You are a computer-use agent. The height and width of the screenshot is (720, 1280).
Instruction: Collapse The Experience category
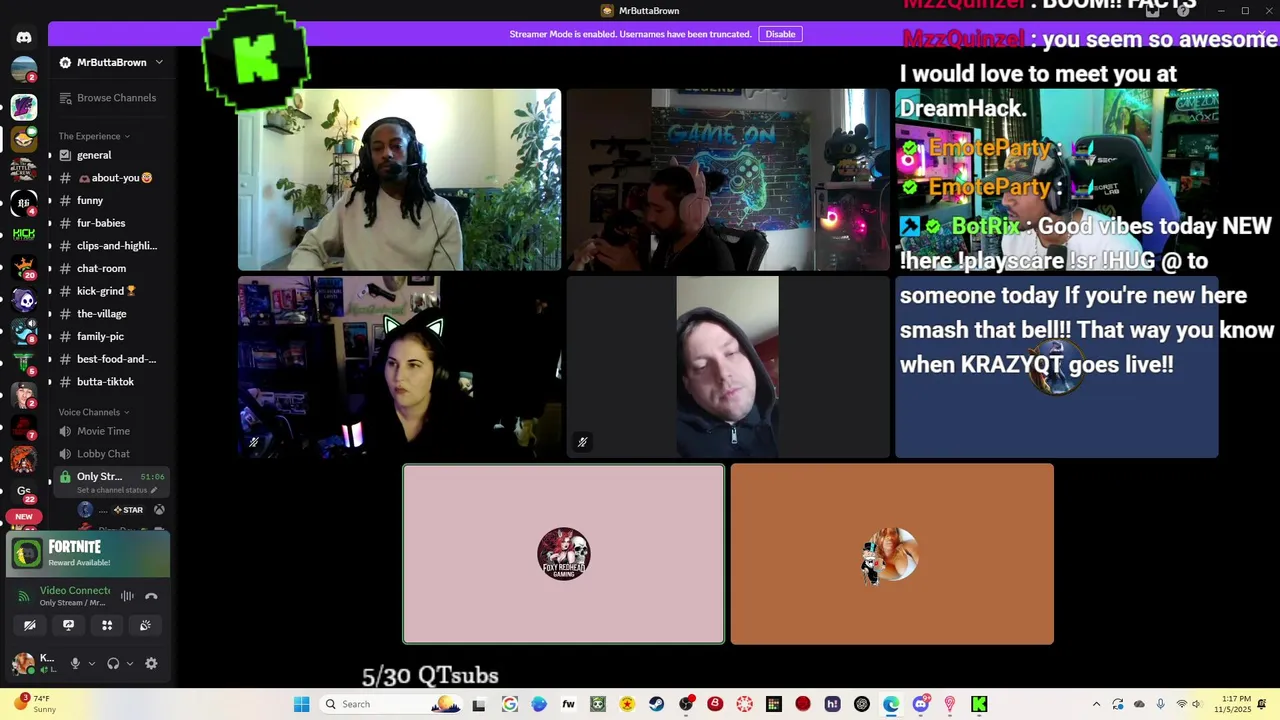pos(93,136)
